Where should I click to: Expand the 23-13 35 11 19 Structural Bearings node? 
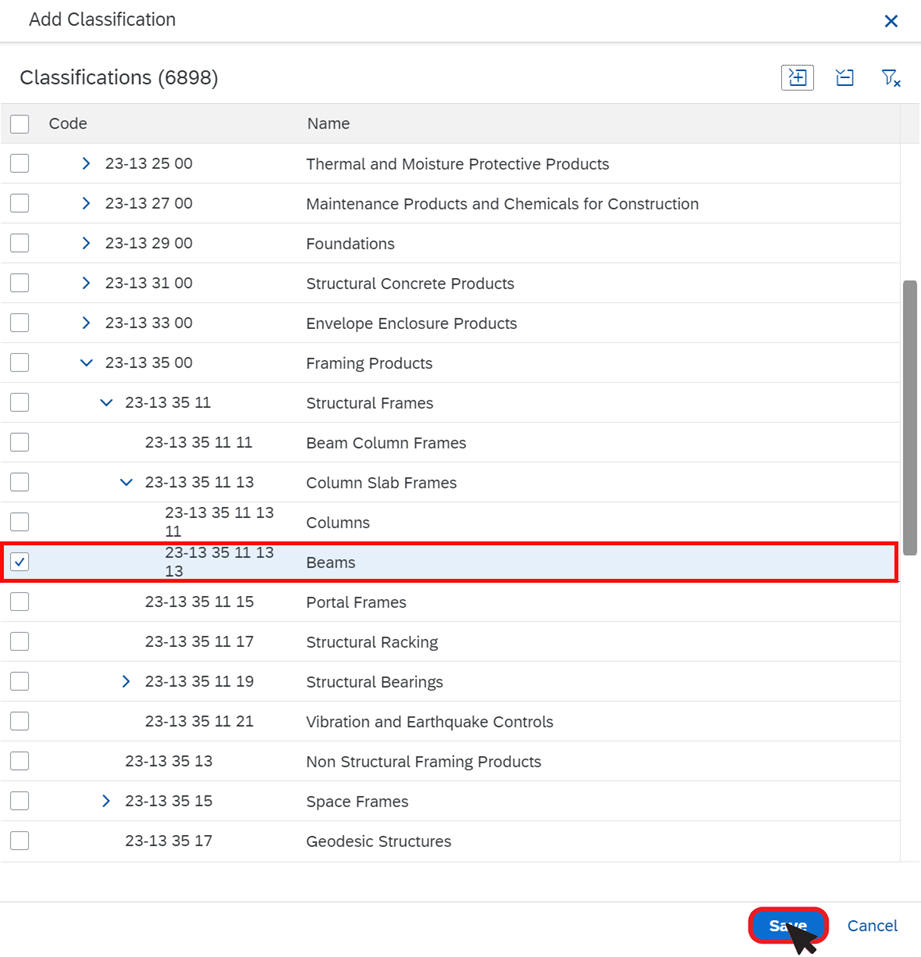click(126, 681)
